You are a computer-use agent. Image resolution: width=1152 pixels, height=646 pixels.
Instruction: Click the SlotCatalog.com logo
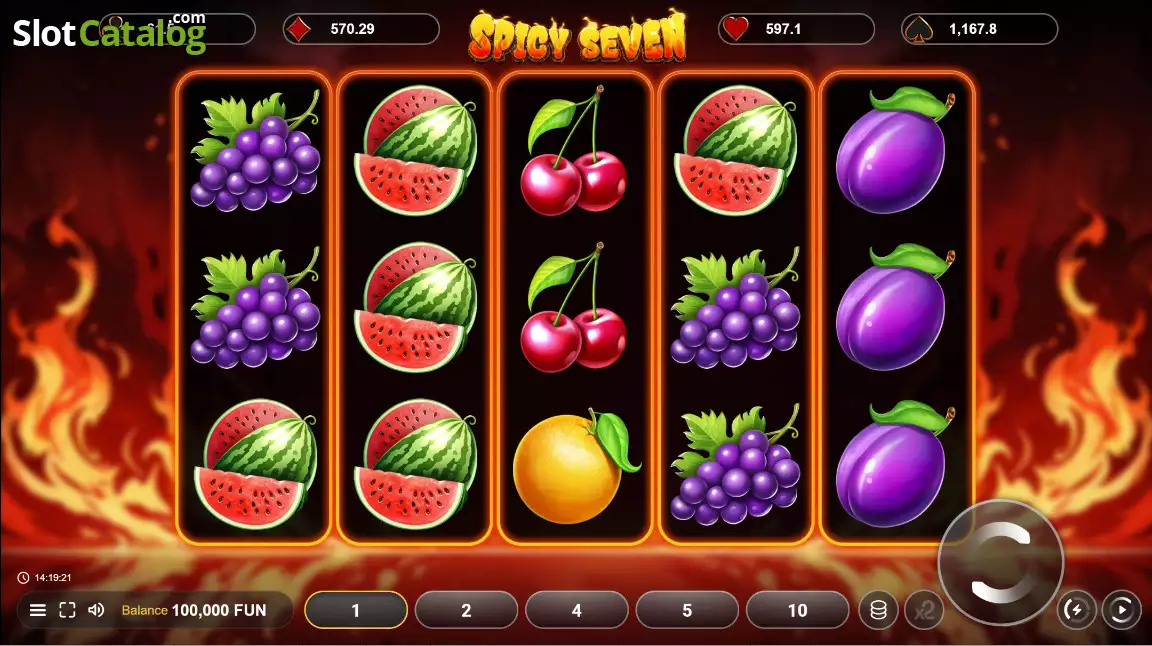coord(109,32)
